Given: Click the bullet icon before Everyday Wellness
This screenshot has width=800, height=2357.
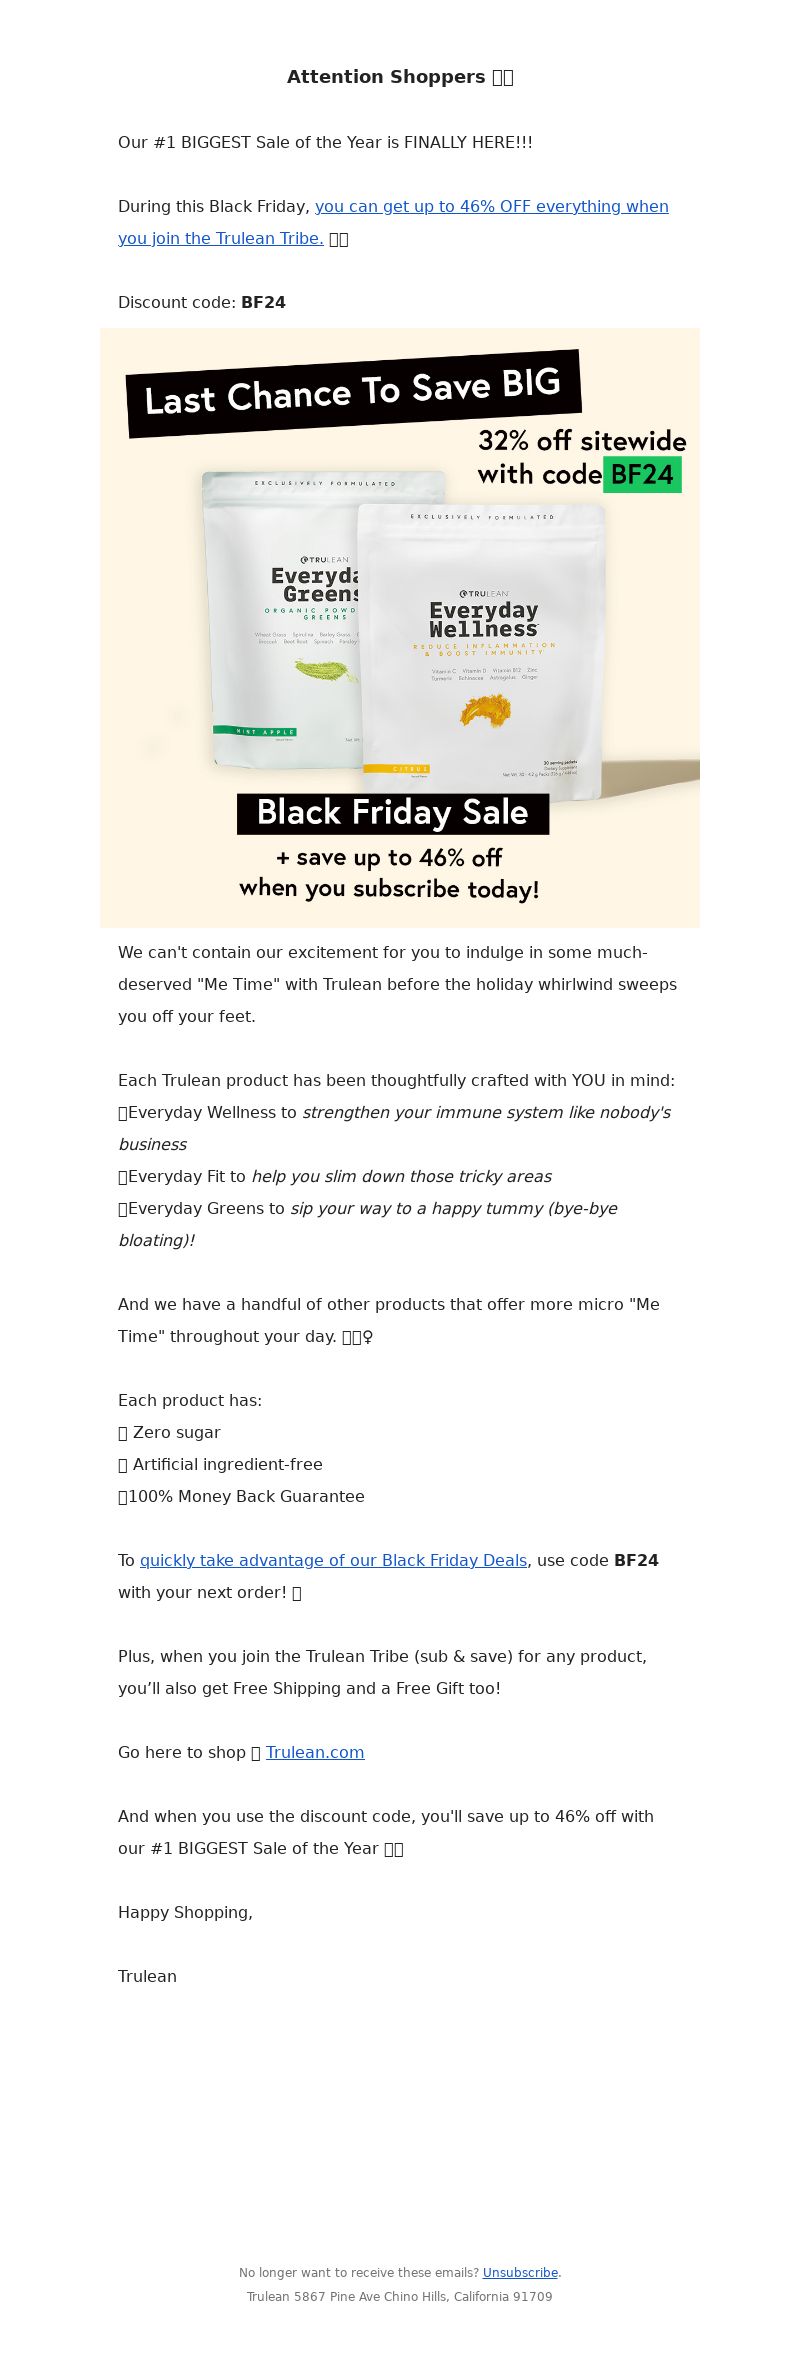Looking at the screenshot, I should pyautogui.click(x=123, y=1112).
